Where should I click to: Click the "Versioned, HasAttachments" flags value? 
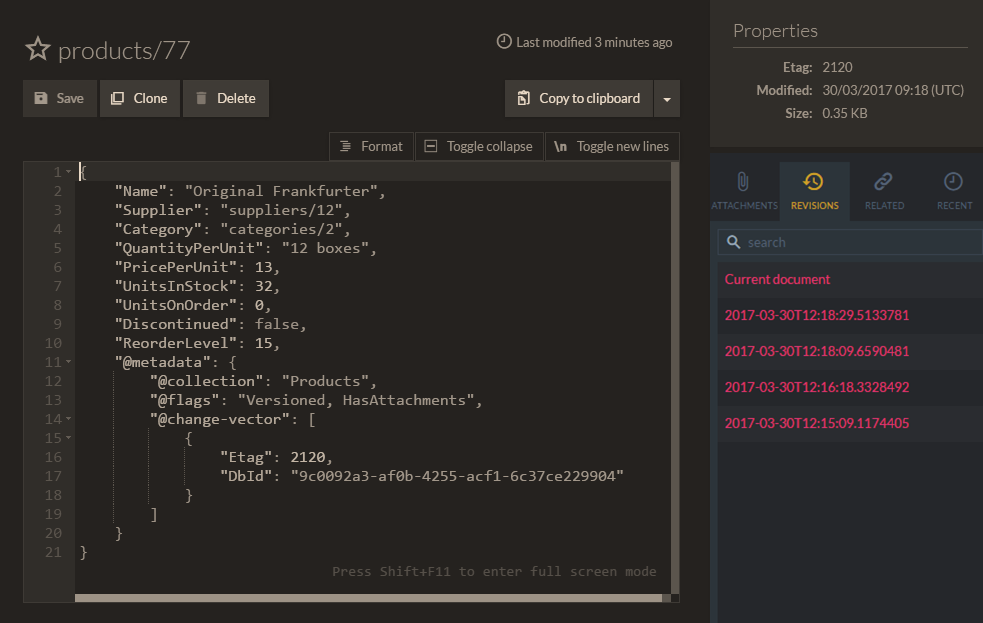[x=356, y=400]
